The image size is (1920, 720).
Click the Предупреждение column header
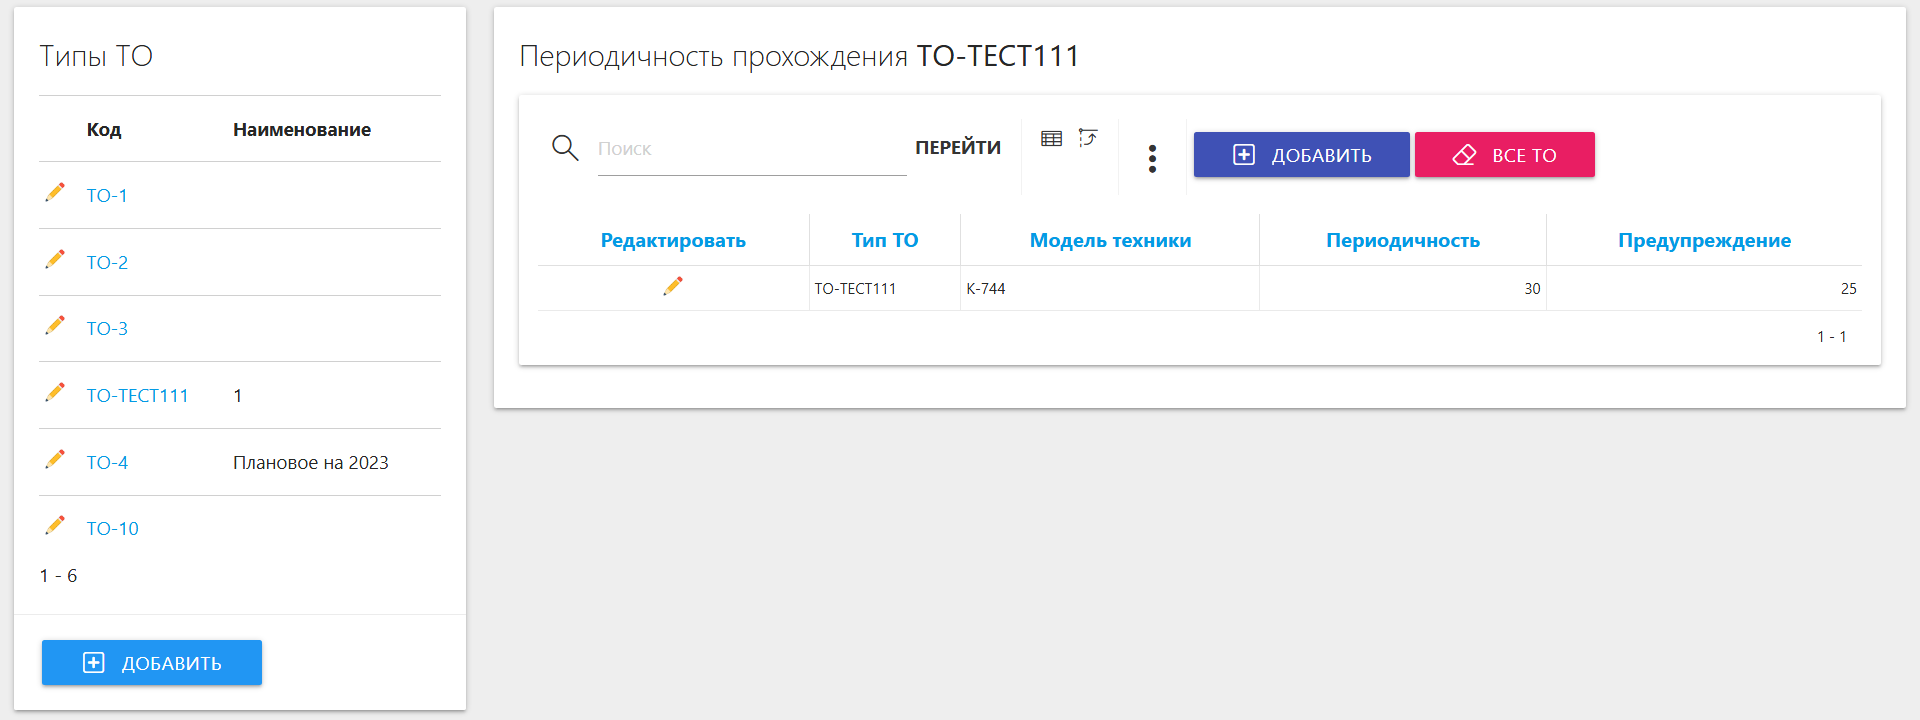pyautogui.click(x=1704, y=240)
